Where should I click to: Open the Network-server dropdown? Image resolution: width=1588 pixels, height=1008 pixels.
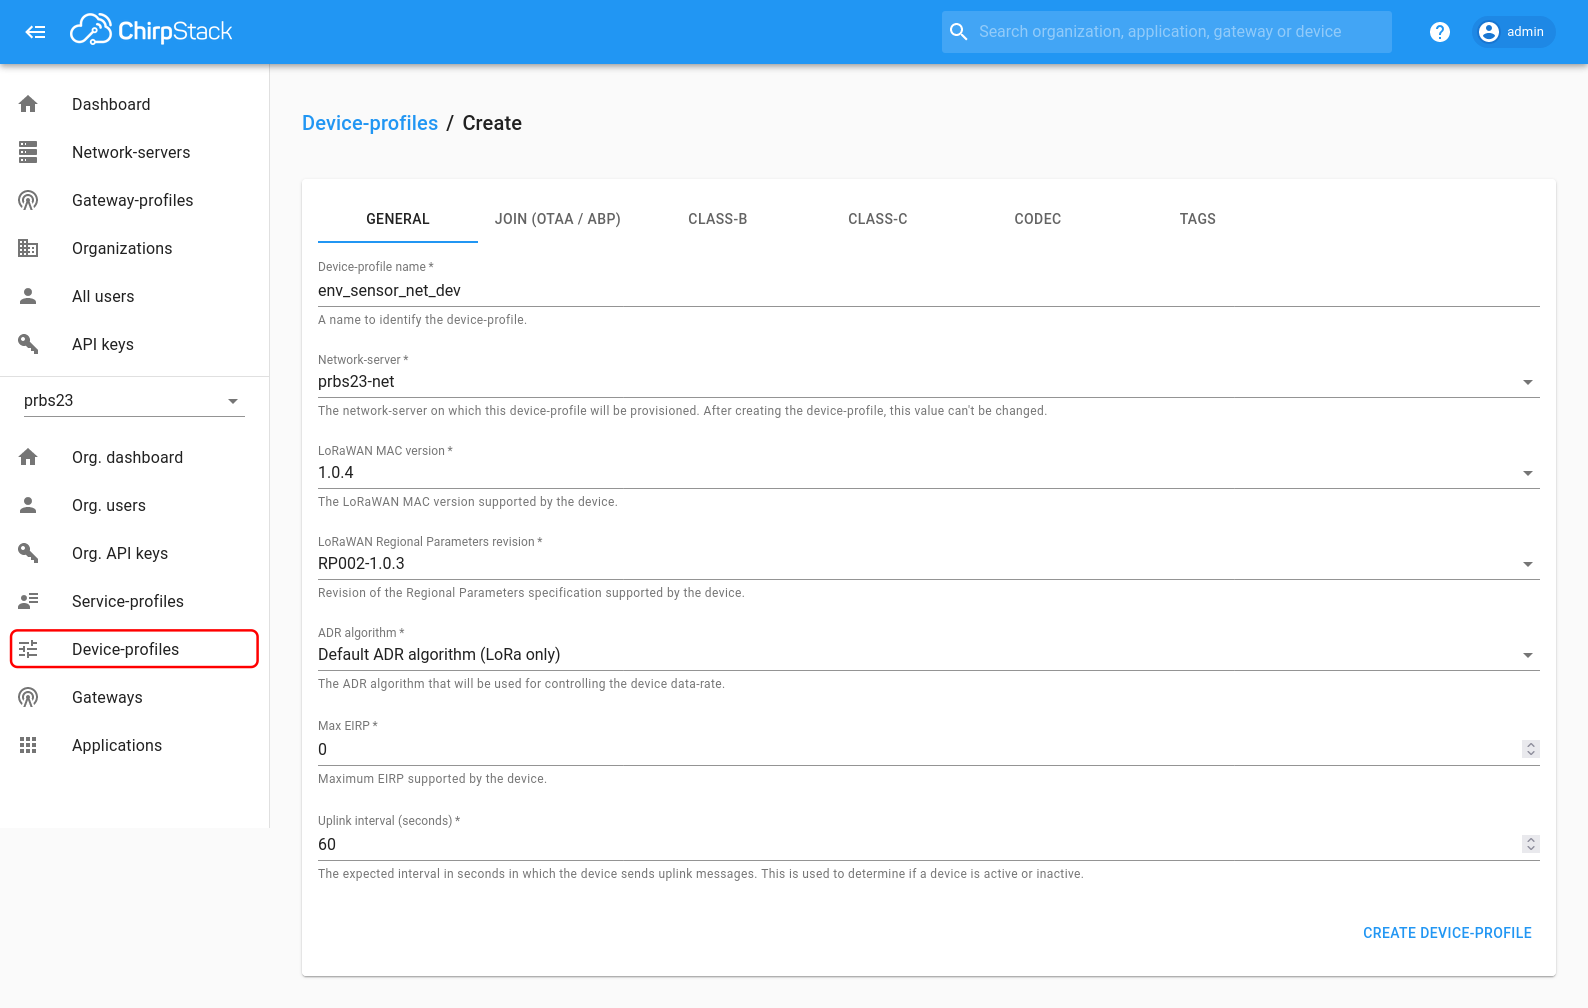(x=929, y=382)
